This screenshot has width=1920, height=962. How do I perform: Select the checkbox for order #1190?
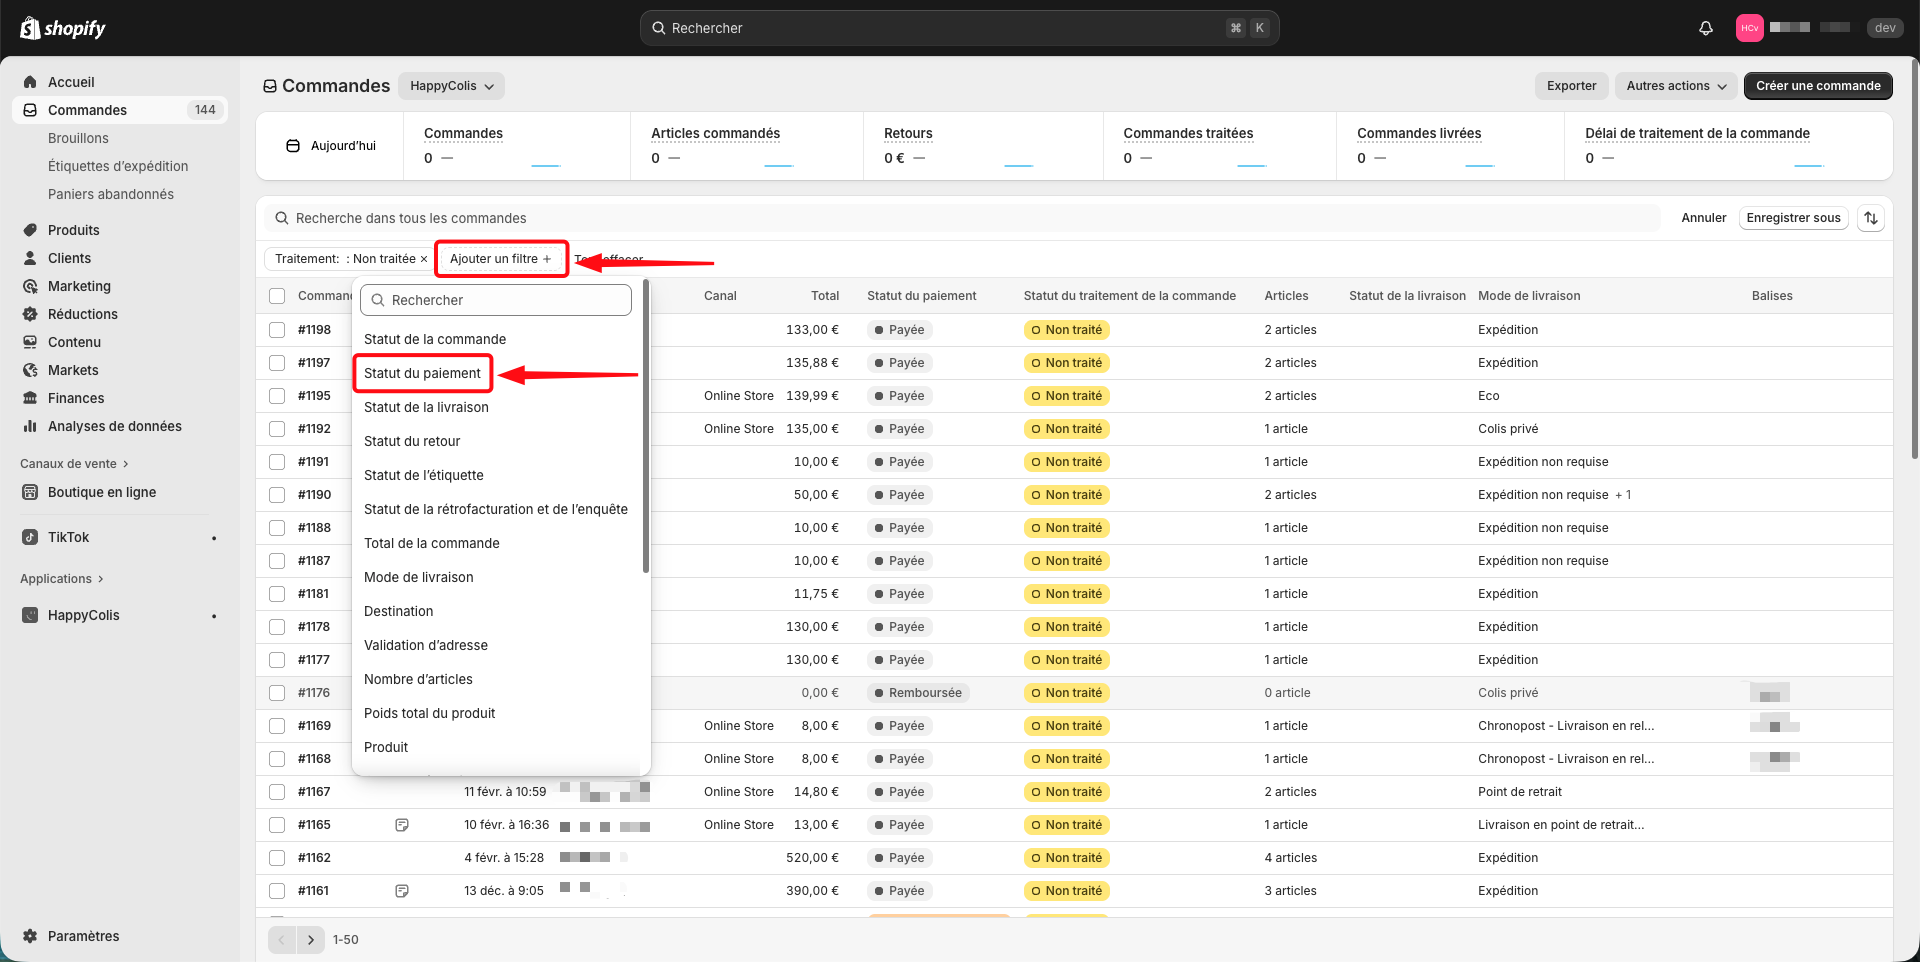(x=277, y=495)
